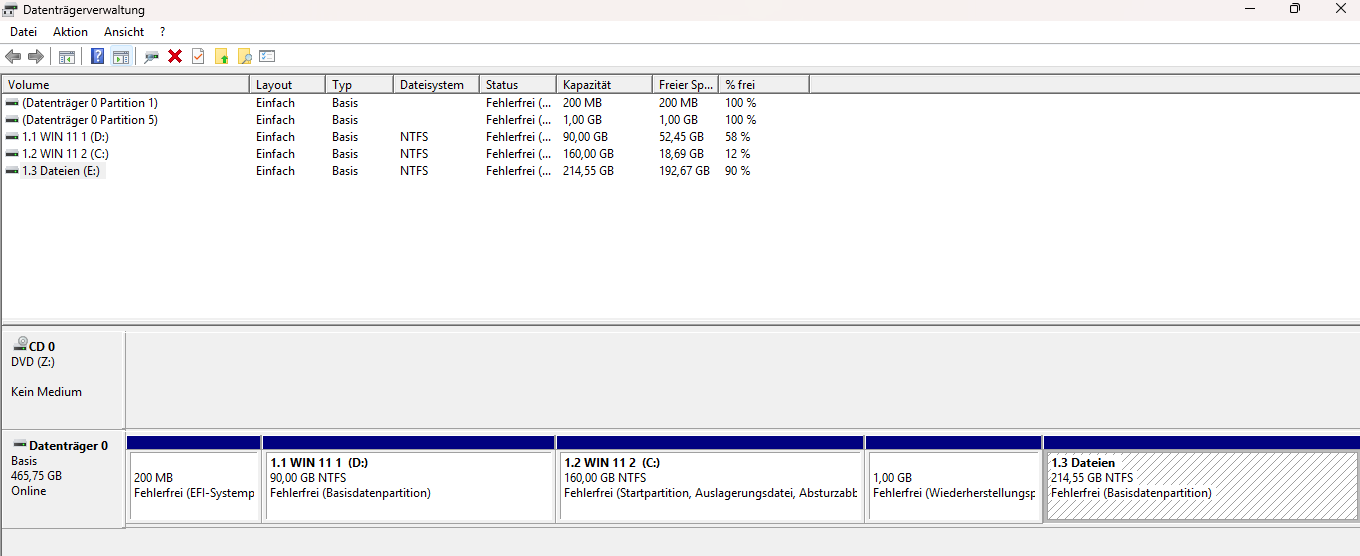Click the yellow sheet with magnifier icon
This screenshot has height=556, width=1360.
(x=244, y=56)
